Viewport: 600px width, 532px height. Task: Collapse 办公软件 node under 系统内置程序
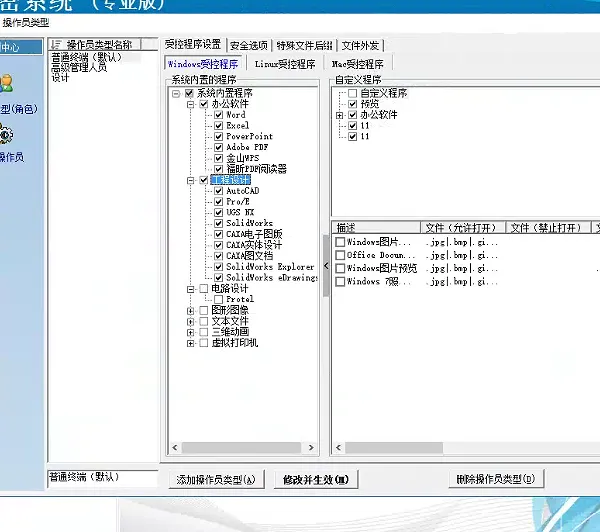tap(190, 104)
